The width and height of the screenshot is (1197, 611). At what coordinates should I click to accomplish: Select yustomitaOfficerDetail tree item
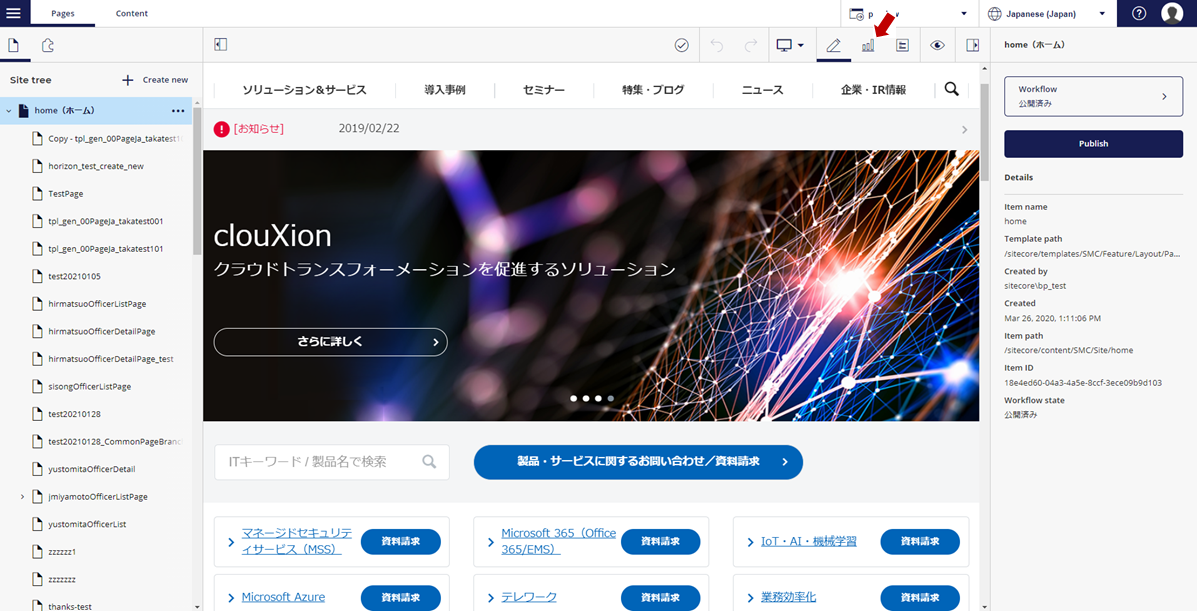[92, 469]
